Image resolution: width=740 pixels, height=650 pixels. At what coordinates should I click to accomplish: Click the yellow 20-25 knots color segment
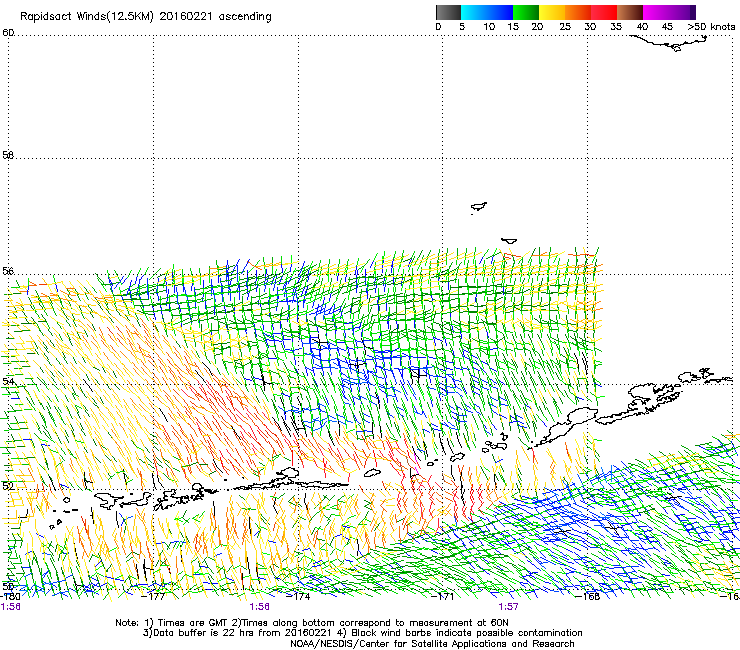(552, 12)
